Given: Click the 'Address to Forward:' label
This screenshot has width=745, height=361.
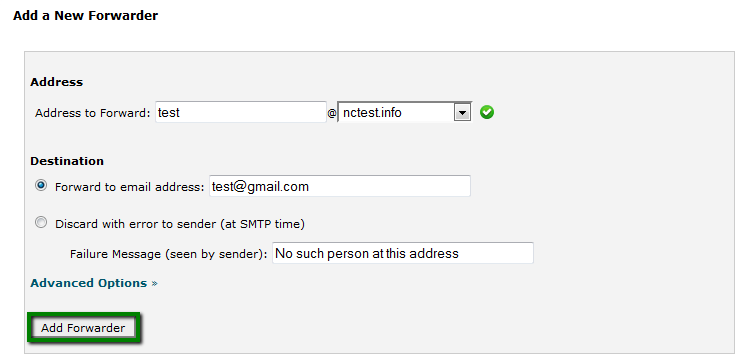Looking at the screenshot, I should (93, 114).
